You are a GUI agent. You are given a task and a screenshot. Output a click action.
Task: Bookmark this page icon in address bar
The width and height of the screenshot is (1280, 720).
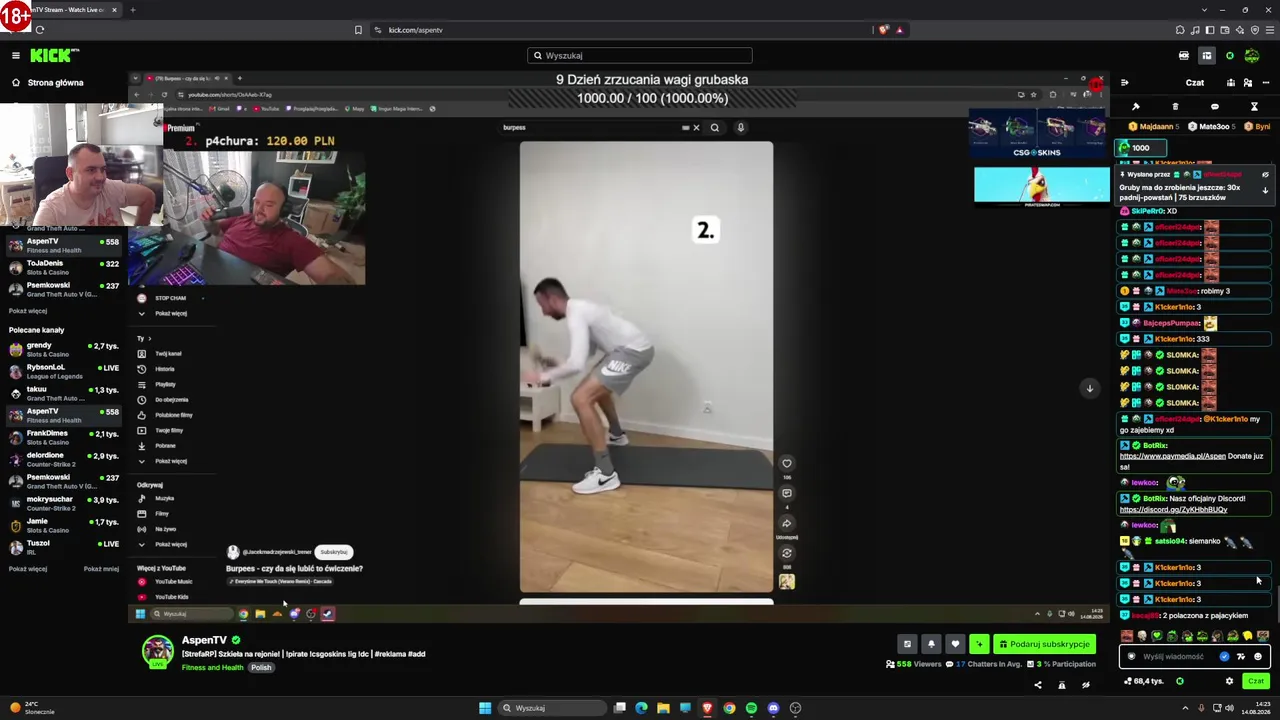(x=358, y=30)
